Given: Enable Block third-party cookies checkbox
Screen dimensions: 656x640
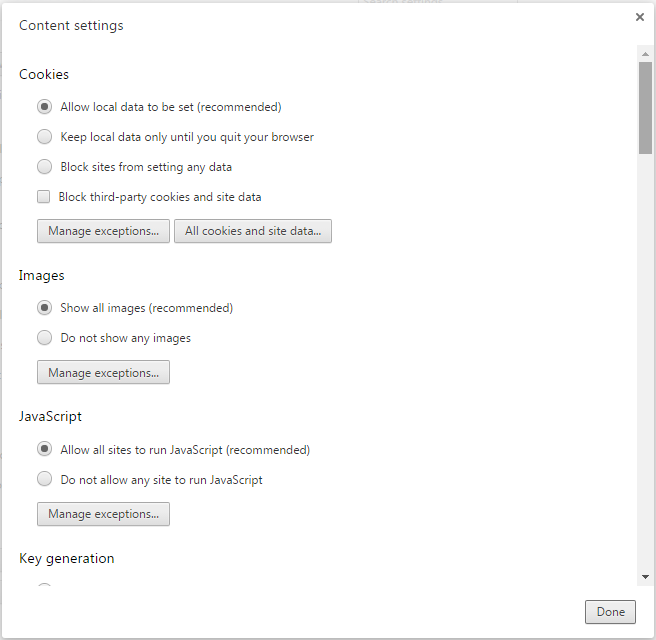Looking at the screenshot, I should (44, 197).
